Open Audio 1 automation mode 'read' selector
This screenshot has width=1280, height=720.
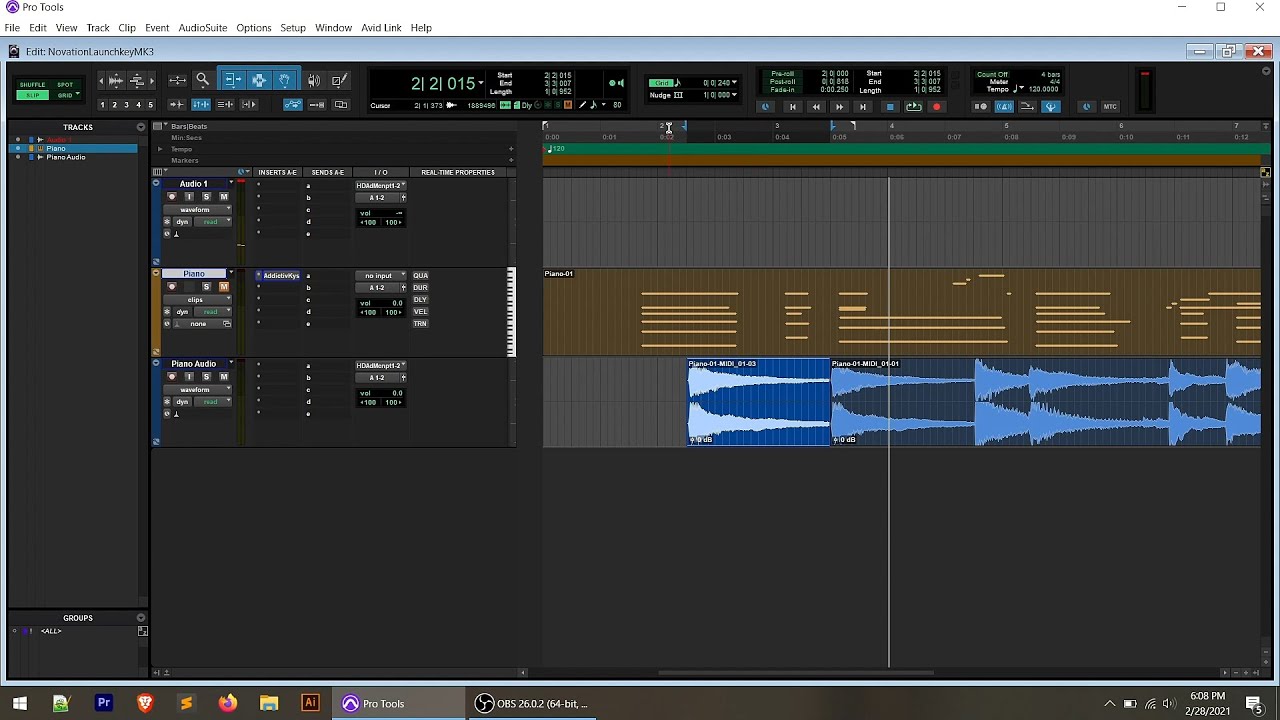(212, 222)
